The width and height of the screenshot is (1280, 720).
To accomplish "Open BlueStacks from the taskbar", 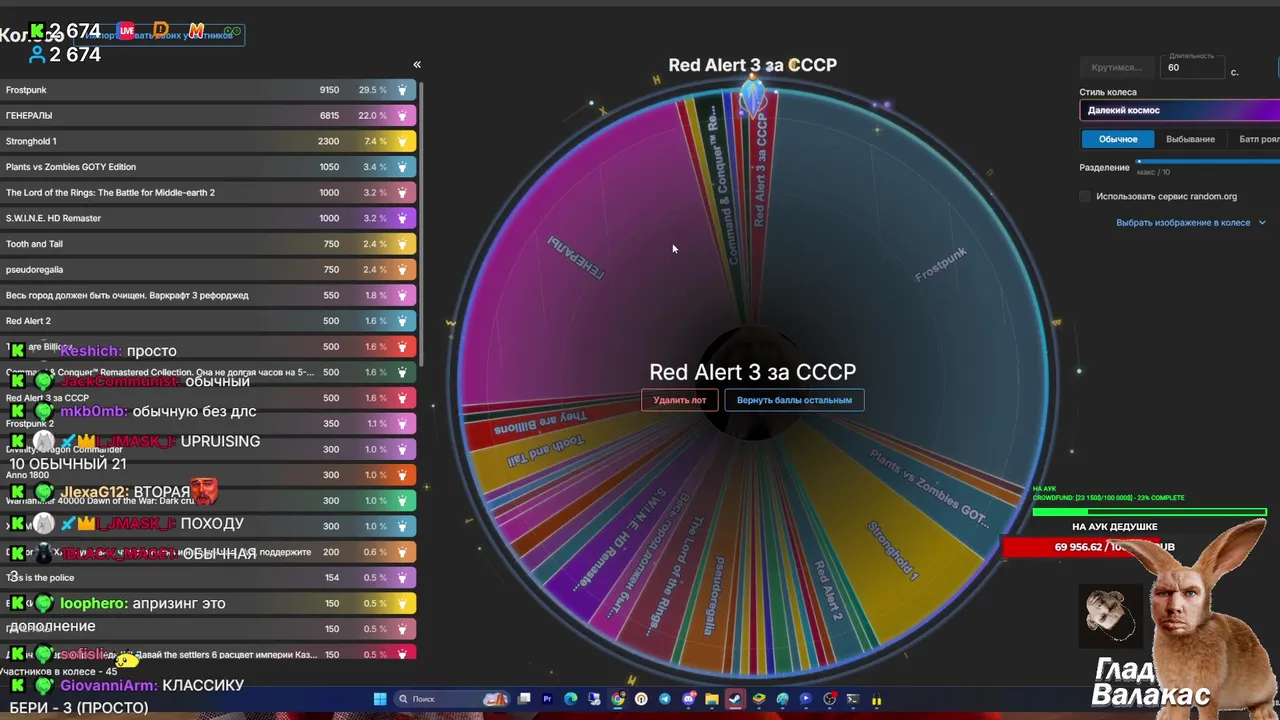I will [x=759, y=699].
